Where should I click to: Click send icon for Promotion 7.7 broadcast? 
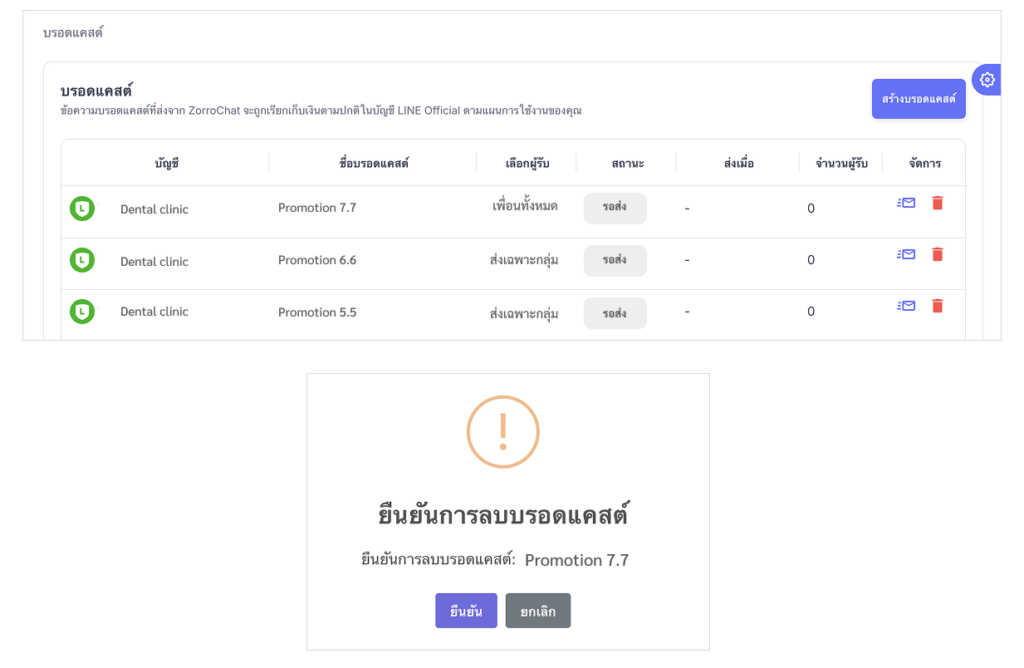click(906, 202)
